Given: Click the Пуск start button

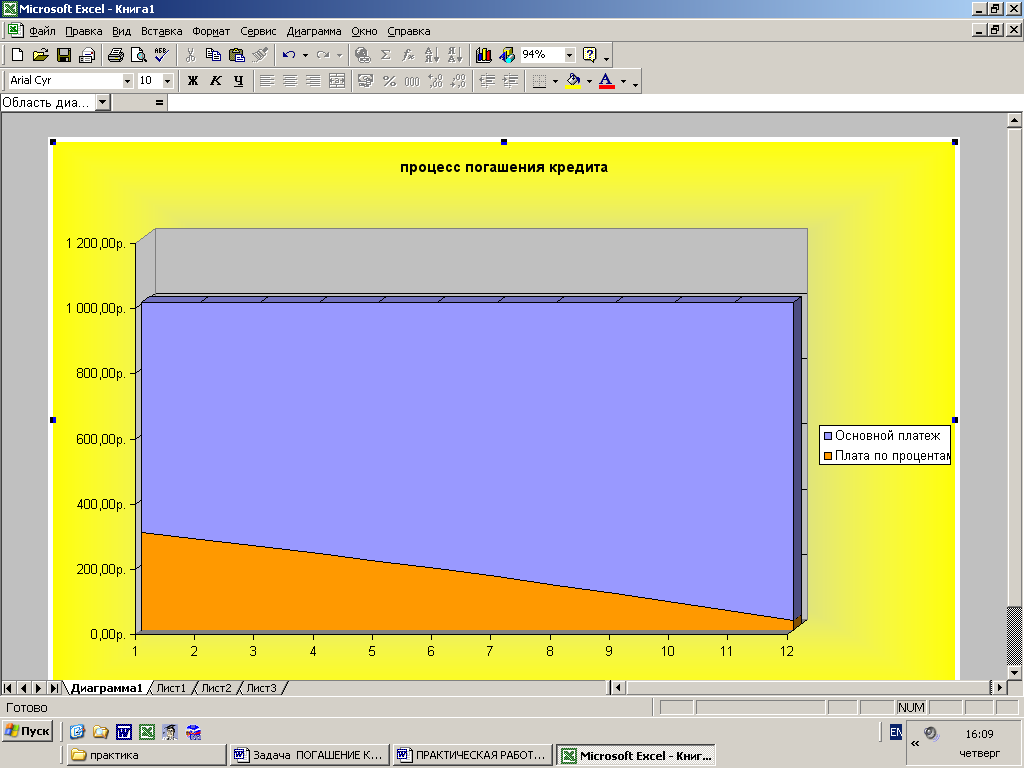Looking at the screenshot, I should [x=27, y=731].
